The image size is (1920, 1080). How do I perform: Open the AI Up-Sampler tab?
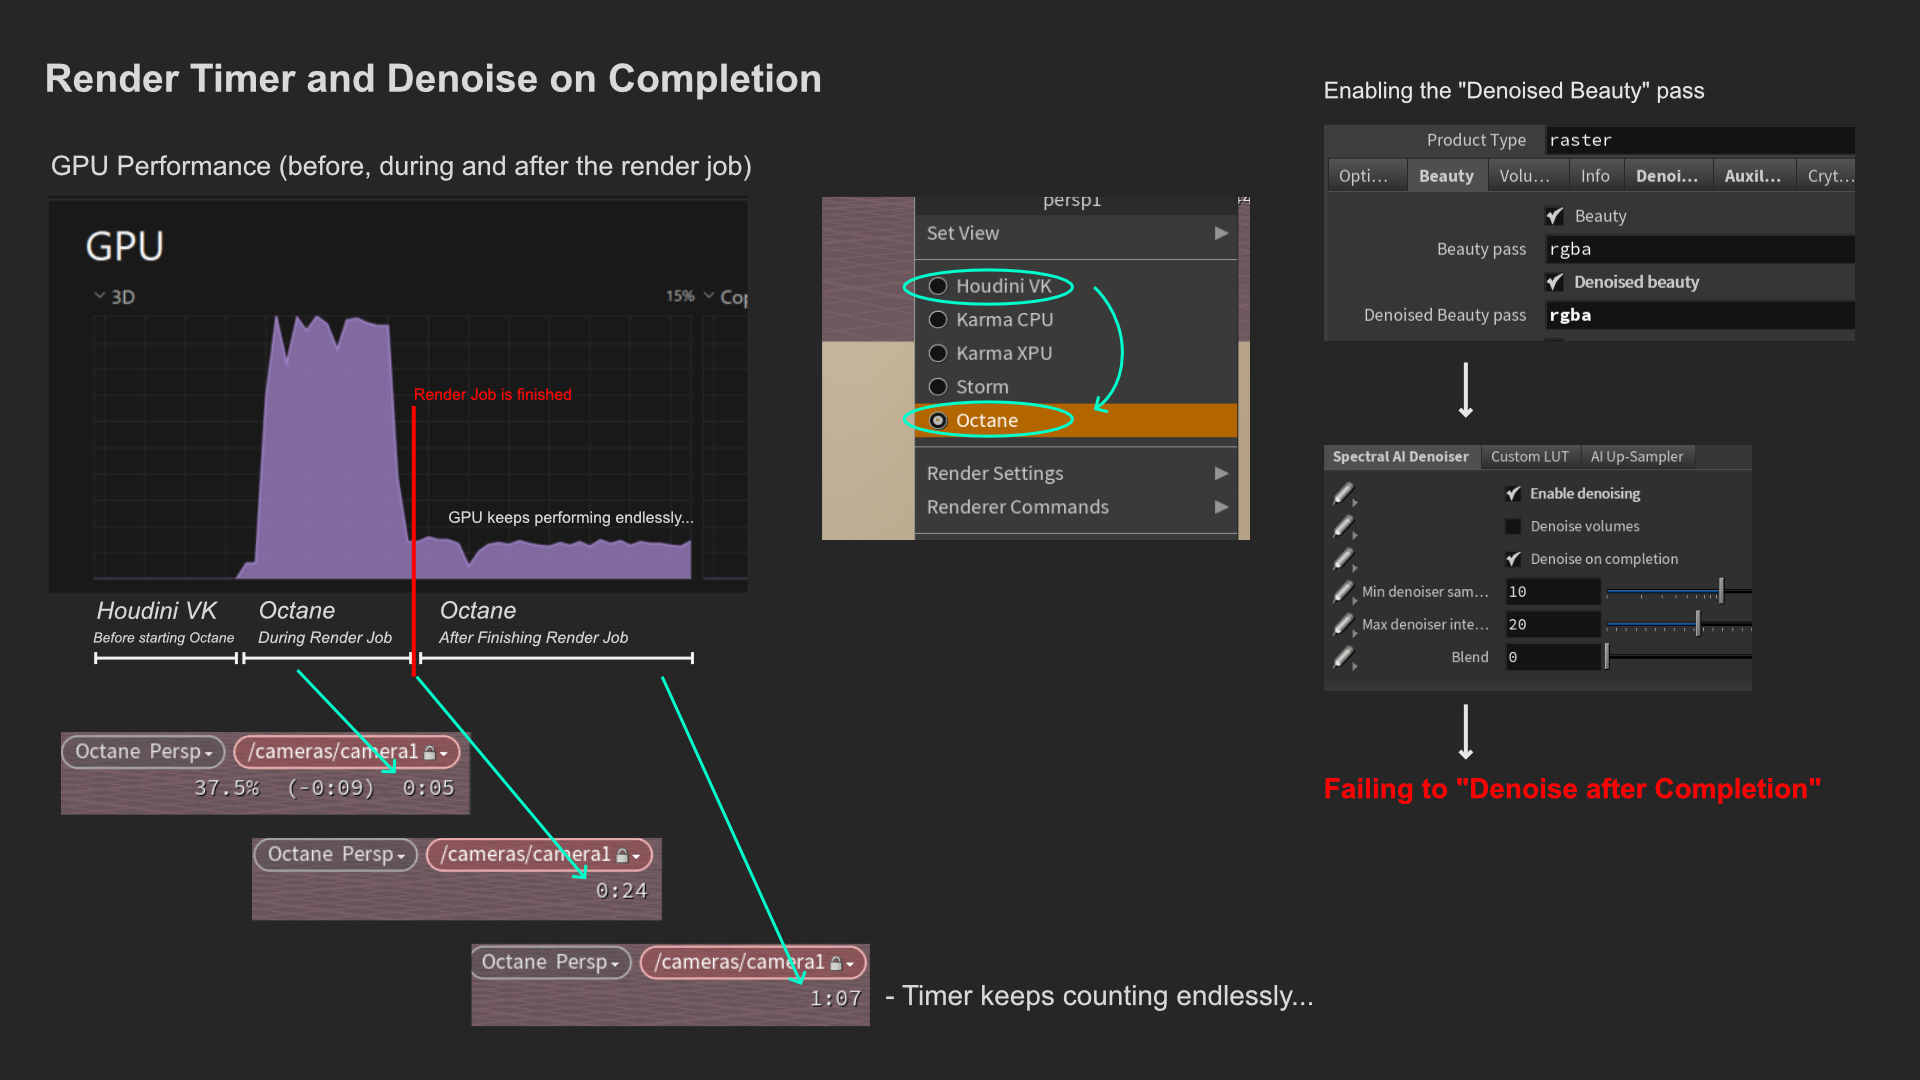click(1636, 457)
